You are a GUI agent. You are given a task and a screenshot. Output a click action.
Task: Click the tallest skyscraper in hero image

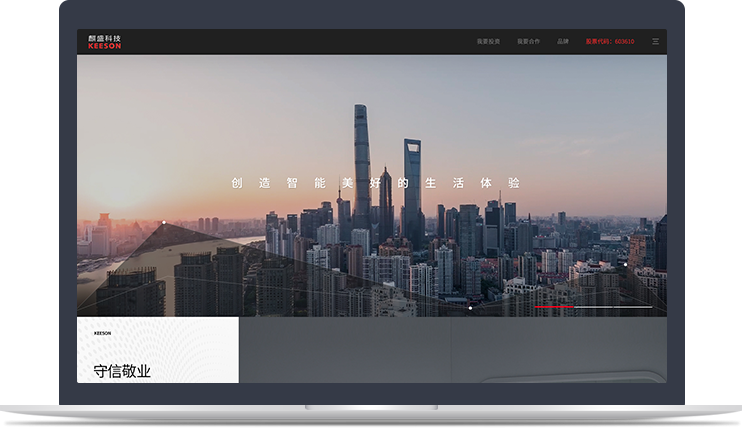point(361,160)
